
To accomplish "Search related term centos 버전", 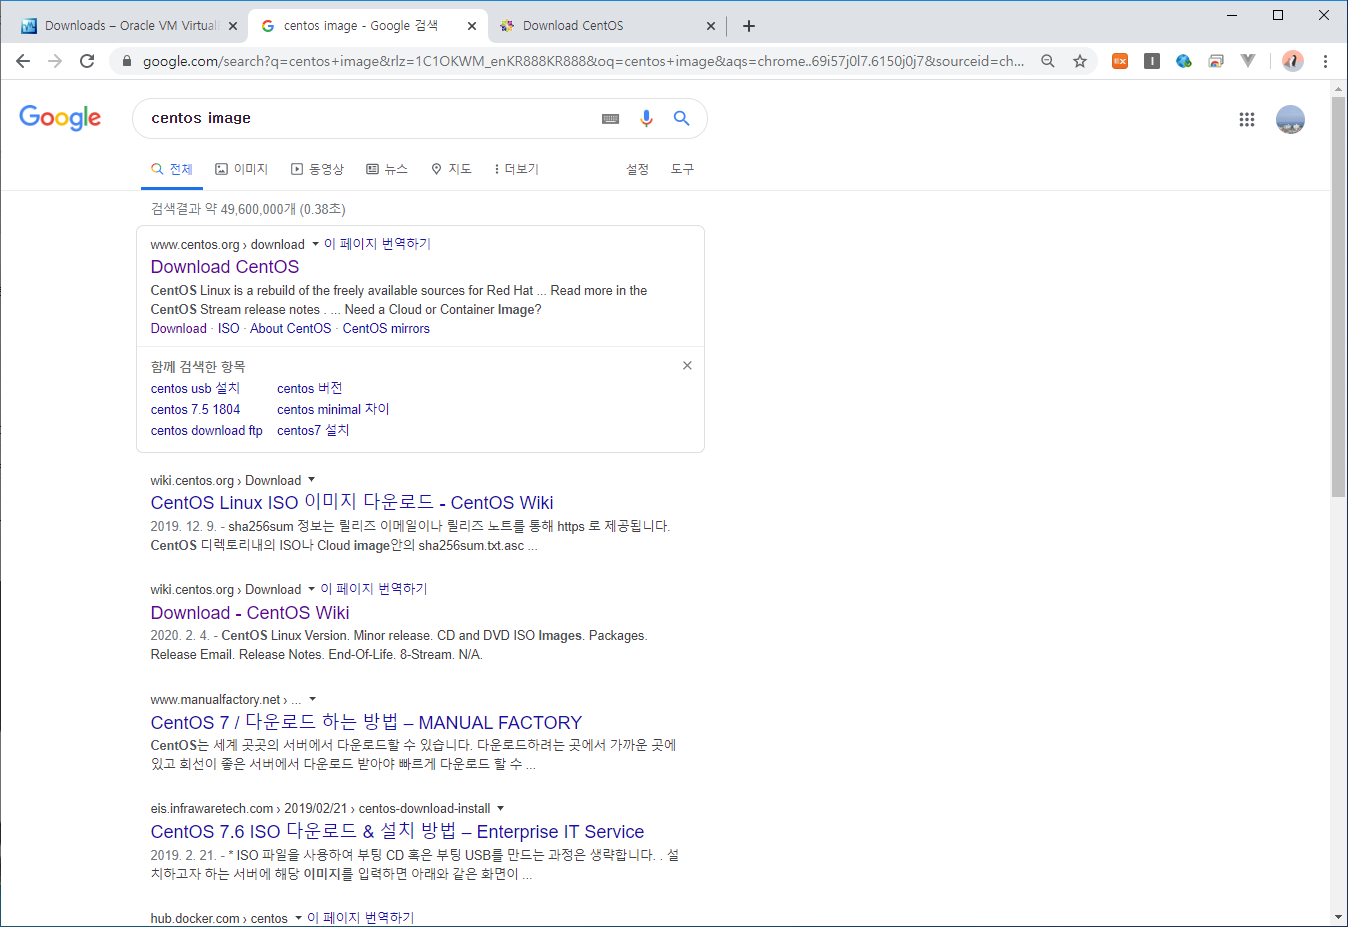I will click(309, 388).
